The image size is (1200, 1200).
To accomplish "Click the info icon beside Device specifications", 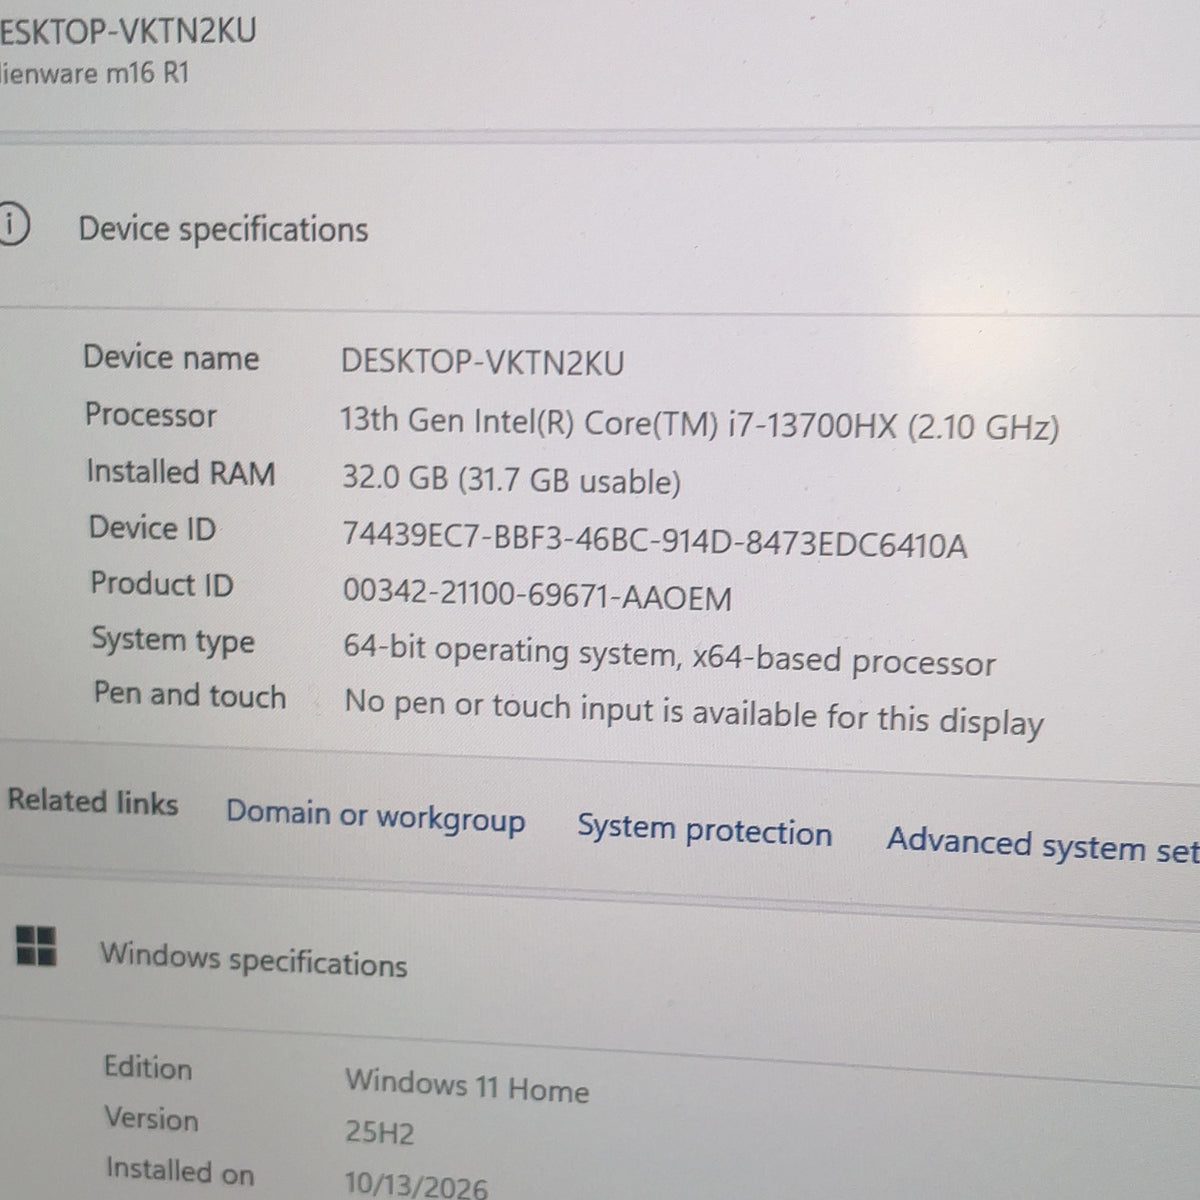I will [12, 225].
